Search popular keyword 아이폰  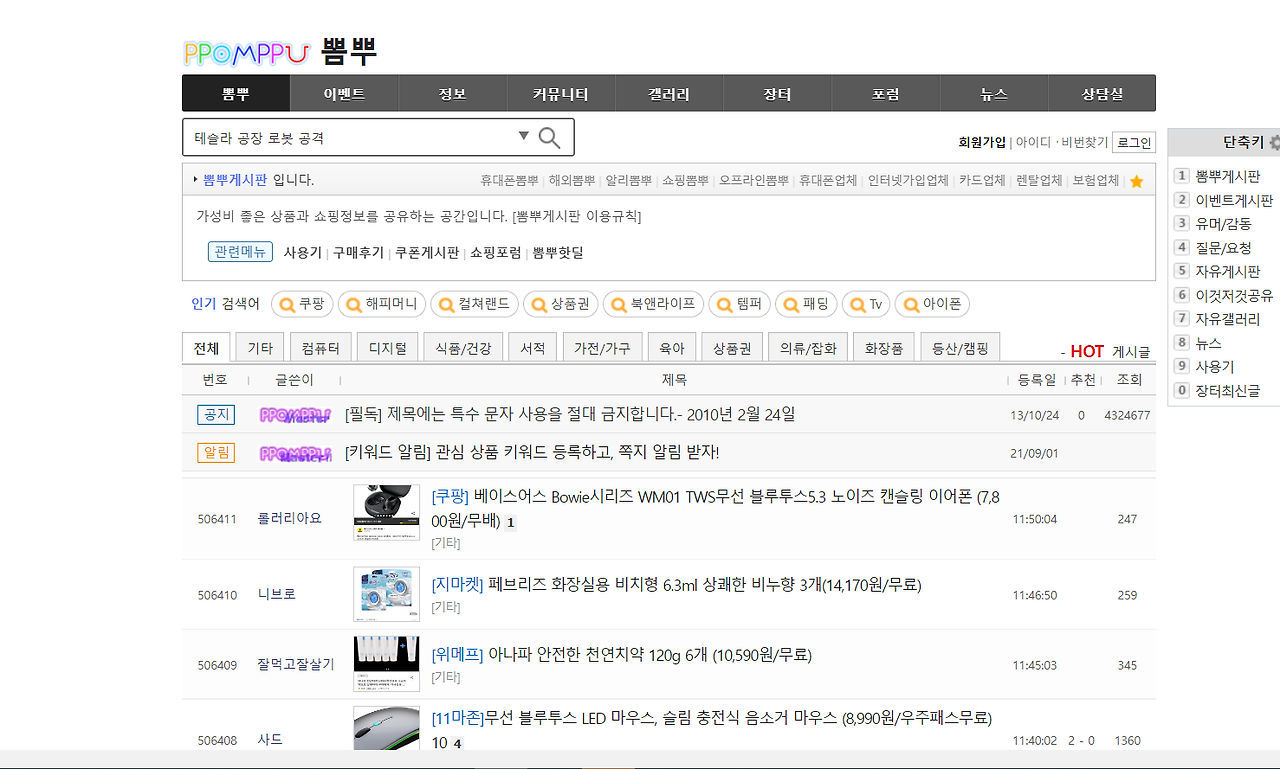click(x=932, y=304)
